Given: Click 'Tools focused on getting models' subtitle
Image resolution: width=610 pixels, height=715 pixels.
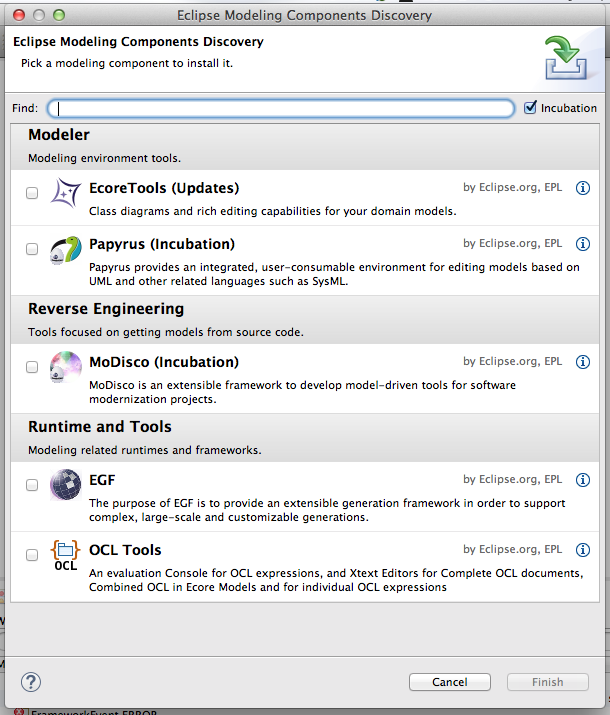Looking at the screenshot, I should point(166,332).
